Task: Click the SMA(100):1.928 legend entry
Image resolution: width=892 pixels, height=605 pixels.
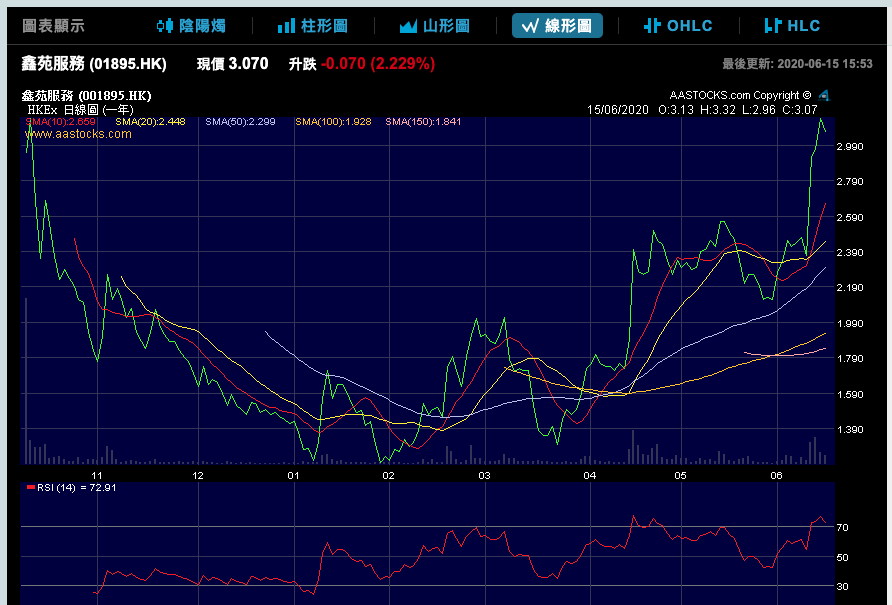Action: tap(333, 122)
